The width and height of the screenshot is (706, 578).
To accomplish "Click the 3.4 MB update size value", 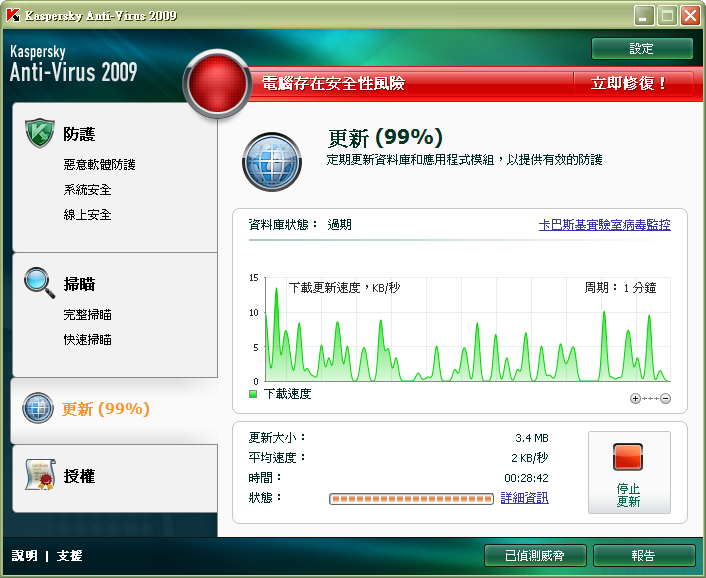I will (x=532, y=438).
